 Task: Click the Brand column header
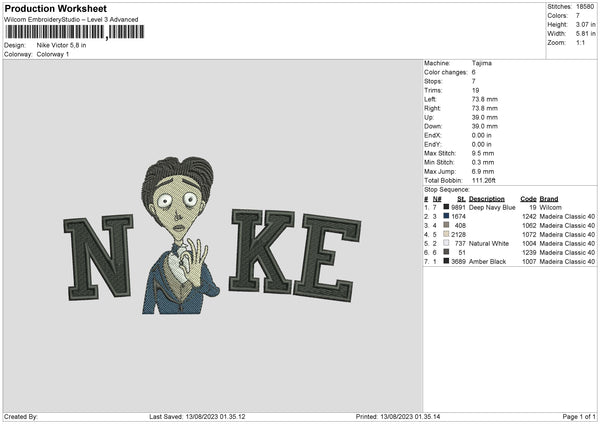point(549,199)
